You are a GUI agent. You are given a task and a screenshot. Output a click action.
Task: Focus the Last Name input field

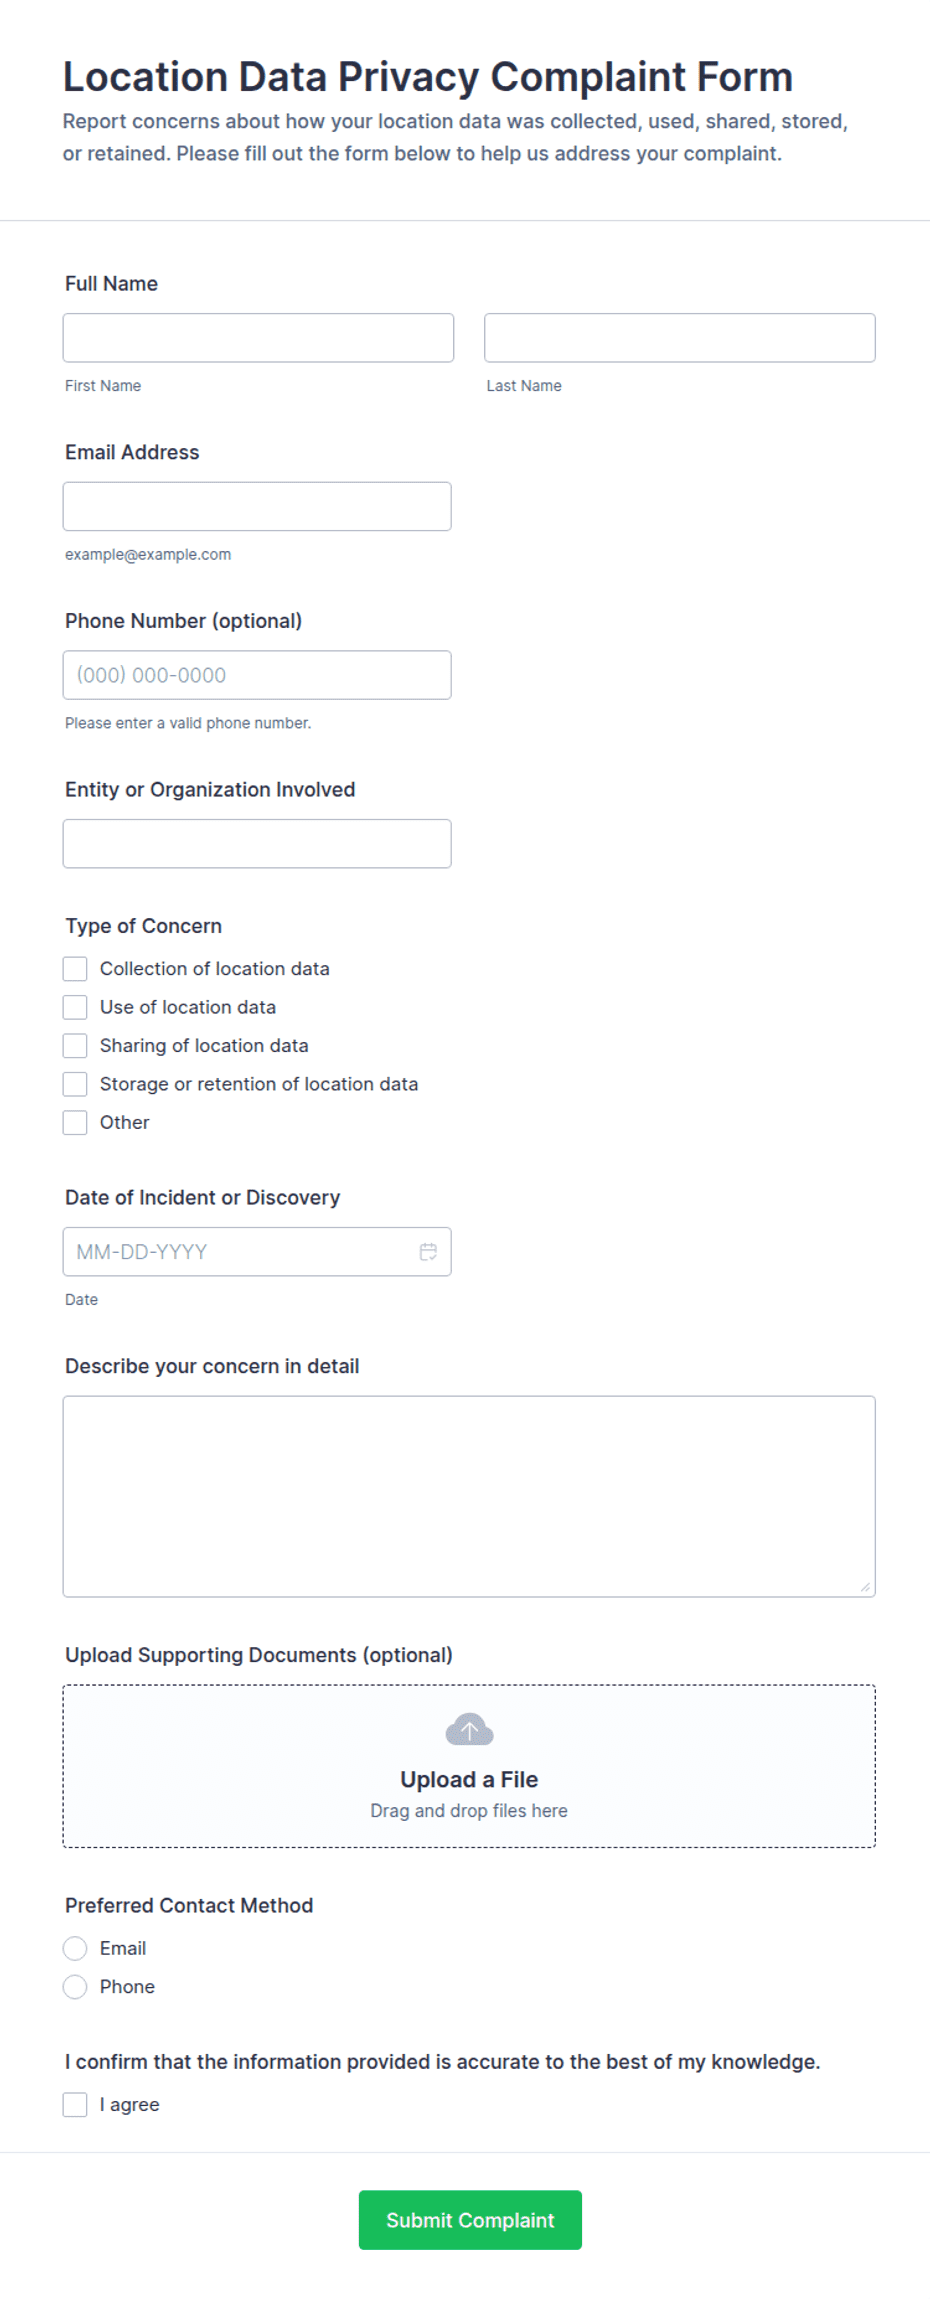pos(680,338)
